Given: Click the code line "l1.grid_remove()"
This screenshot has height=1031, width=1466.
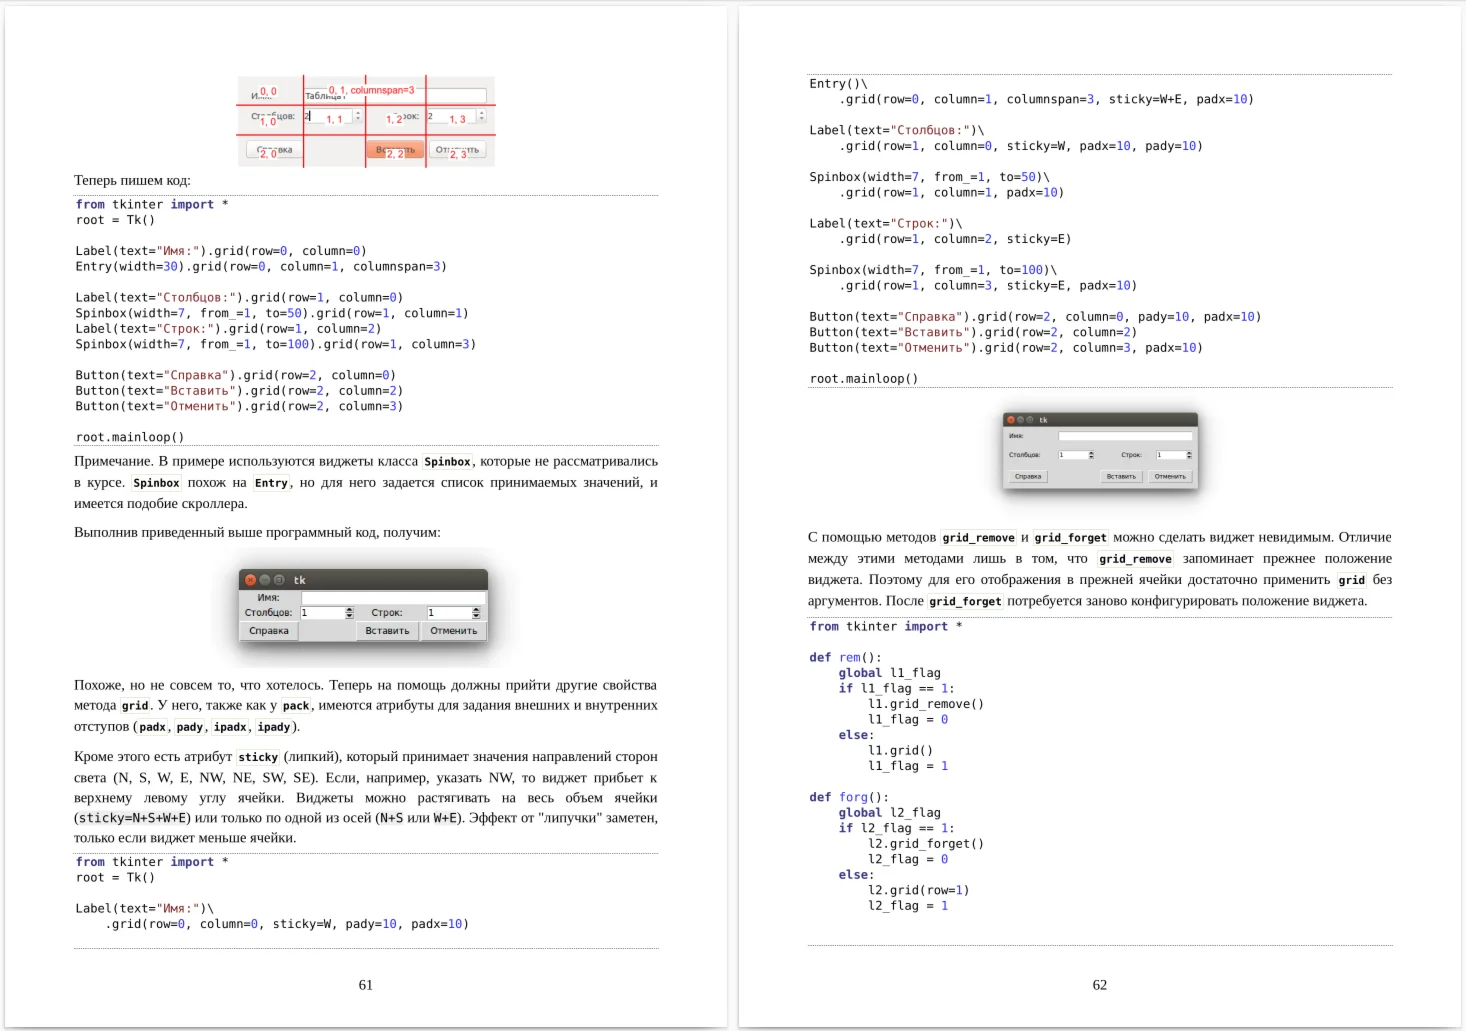Looking at the screenshot, I should 926,704.
